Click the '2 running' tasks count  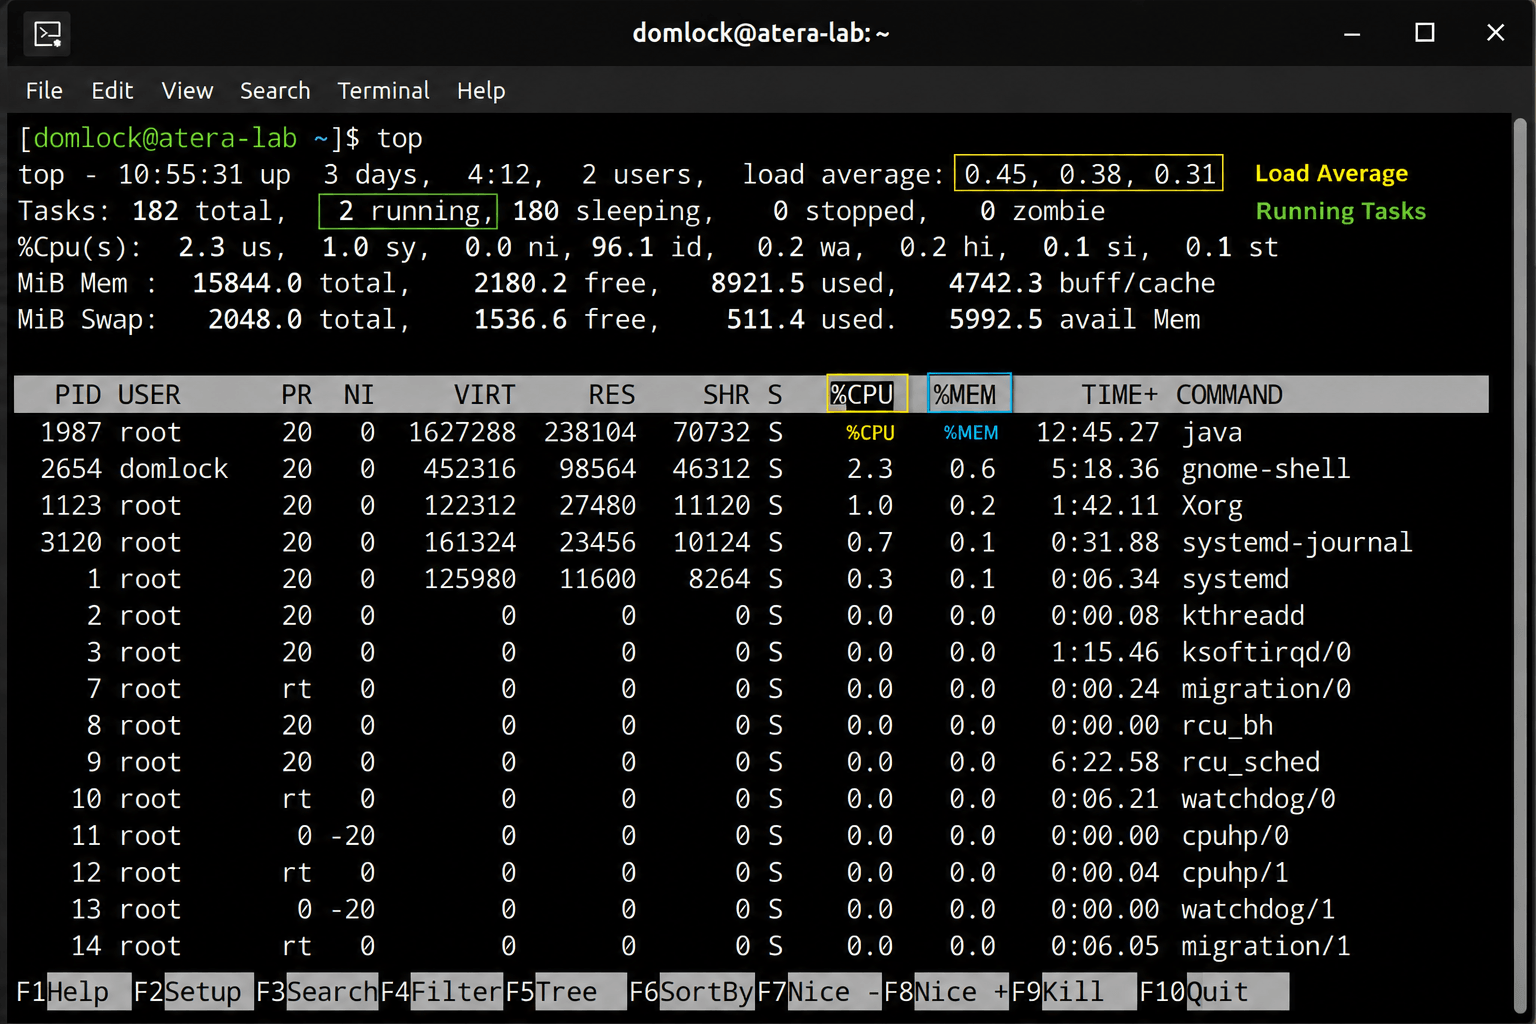coord(408,211)
